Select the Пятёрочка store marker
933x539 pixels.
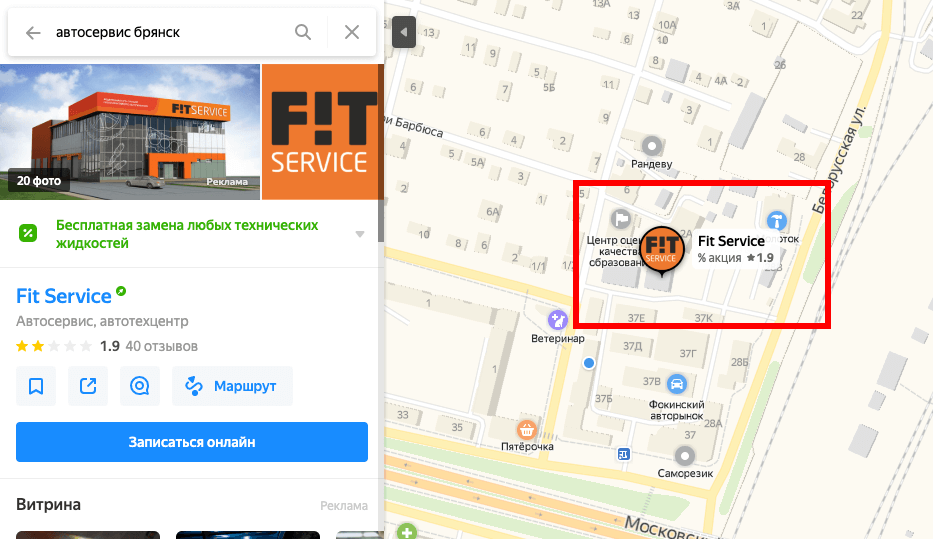[526, 430]
